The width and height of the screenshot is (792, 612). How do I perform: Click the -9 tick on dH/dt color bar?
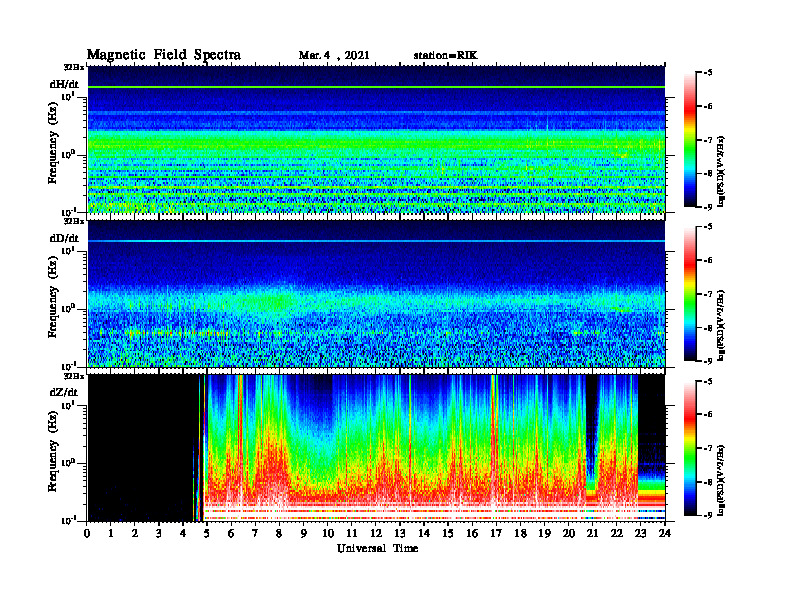pyautogui.click(x=707, y=207)
